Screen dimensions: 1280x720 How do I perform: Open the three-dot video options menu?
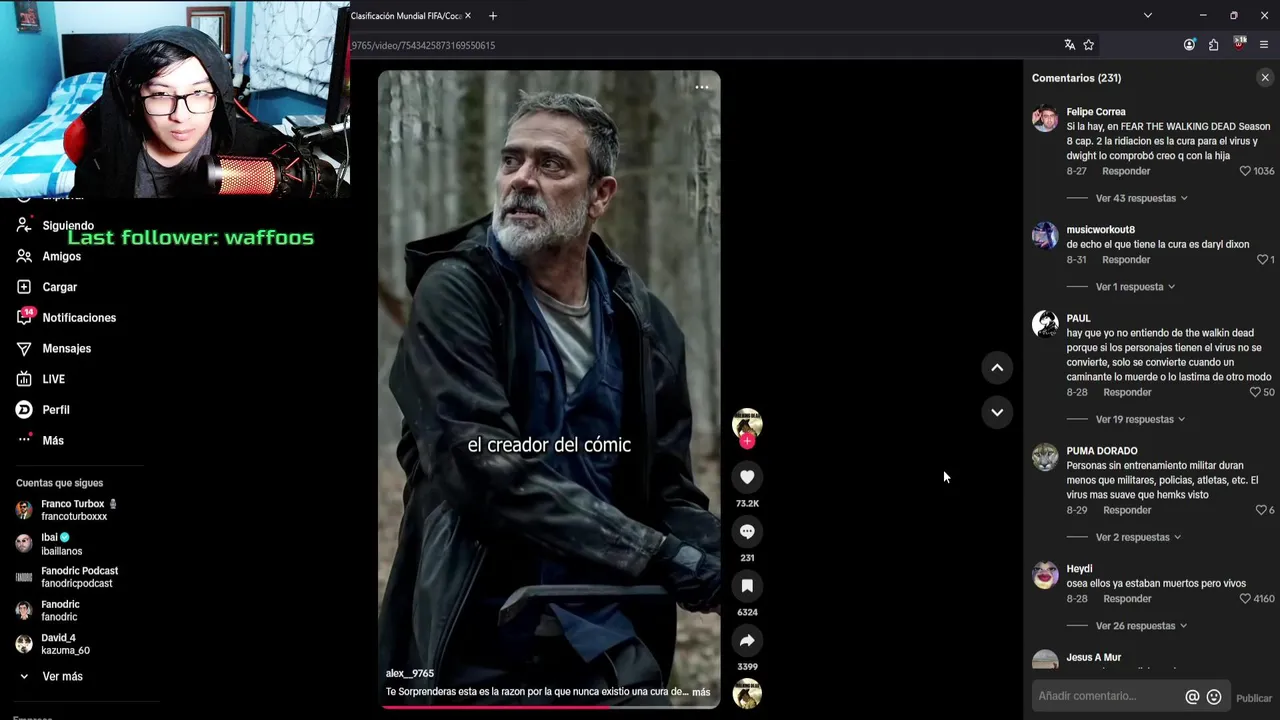coord(702,87)
